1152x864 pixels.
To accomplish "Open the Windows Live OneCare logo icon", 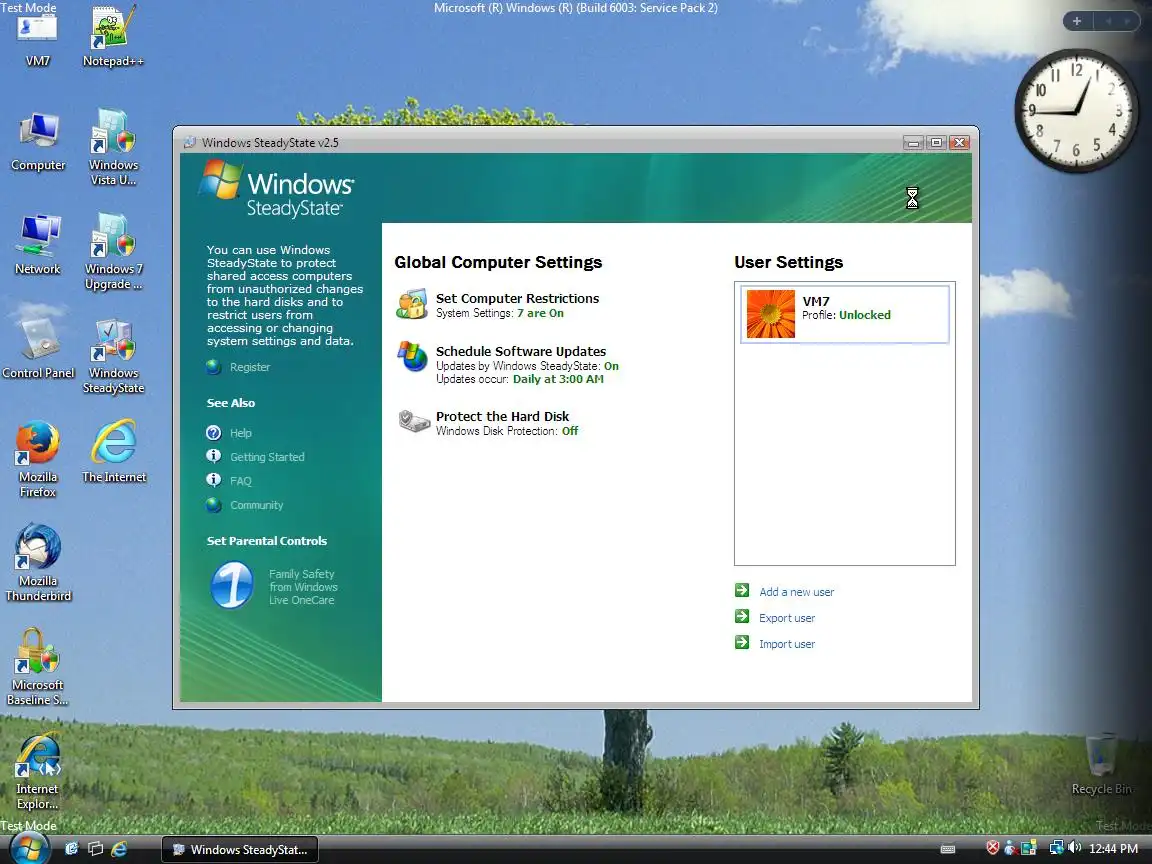I will pyautogui.click(x=232, y=586).
